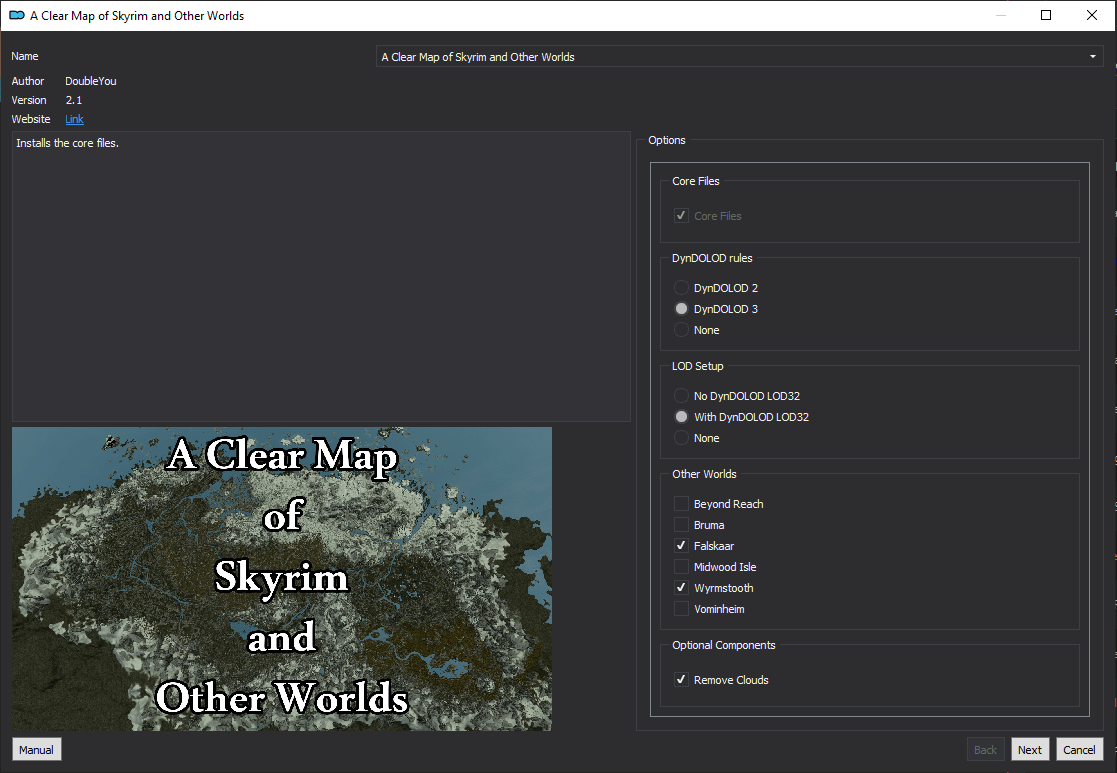Screen dimensions: 1117x773
Task: Close the installer window
Action: pos(1092,15)
